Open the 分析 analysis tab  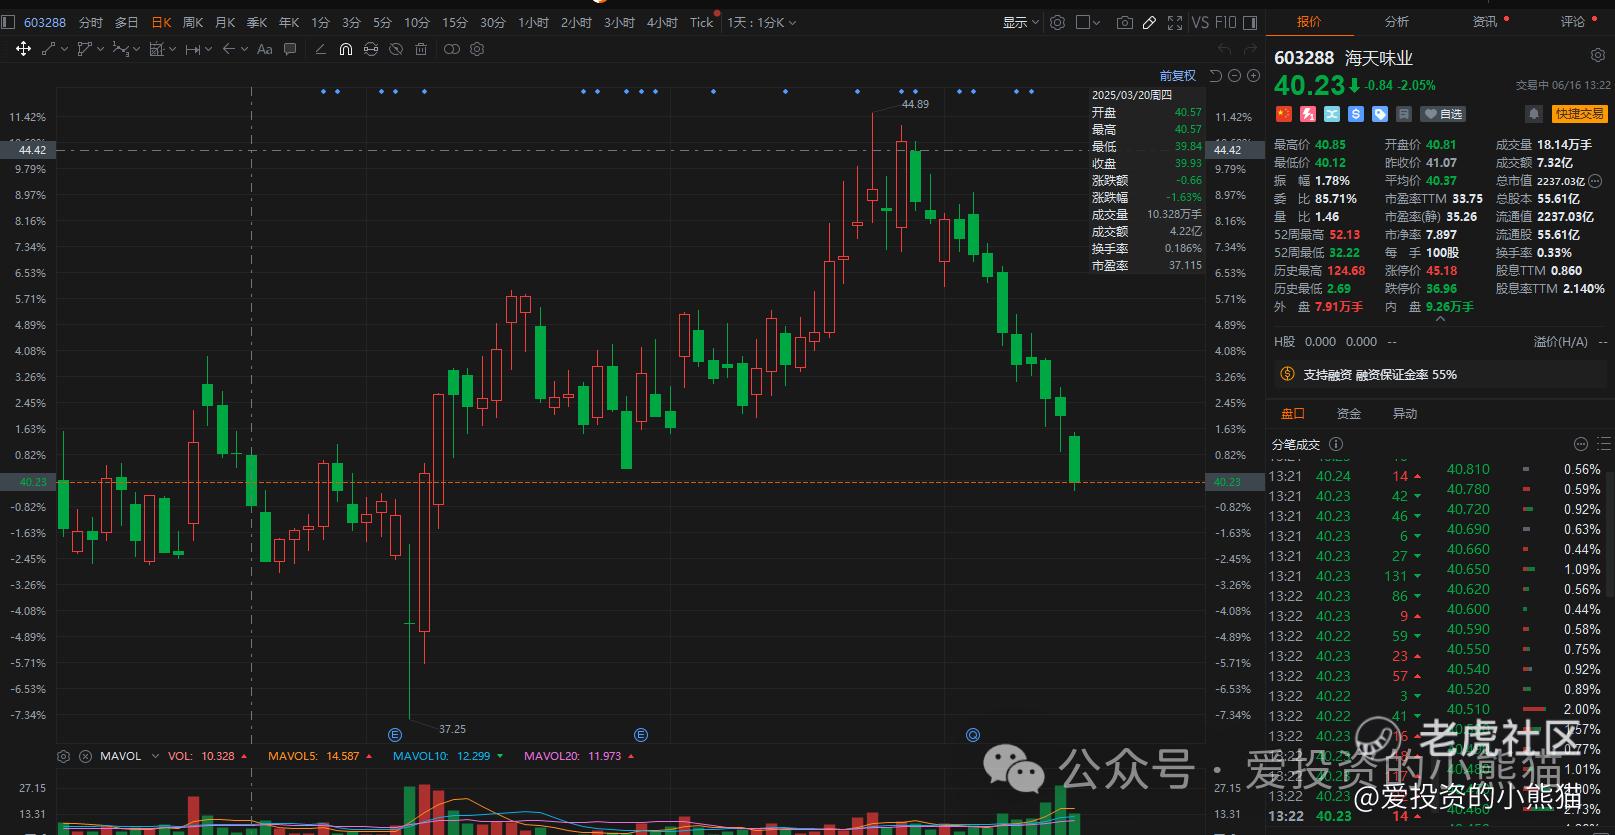1397,22
